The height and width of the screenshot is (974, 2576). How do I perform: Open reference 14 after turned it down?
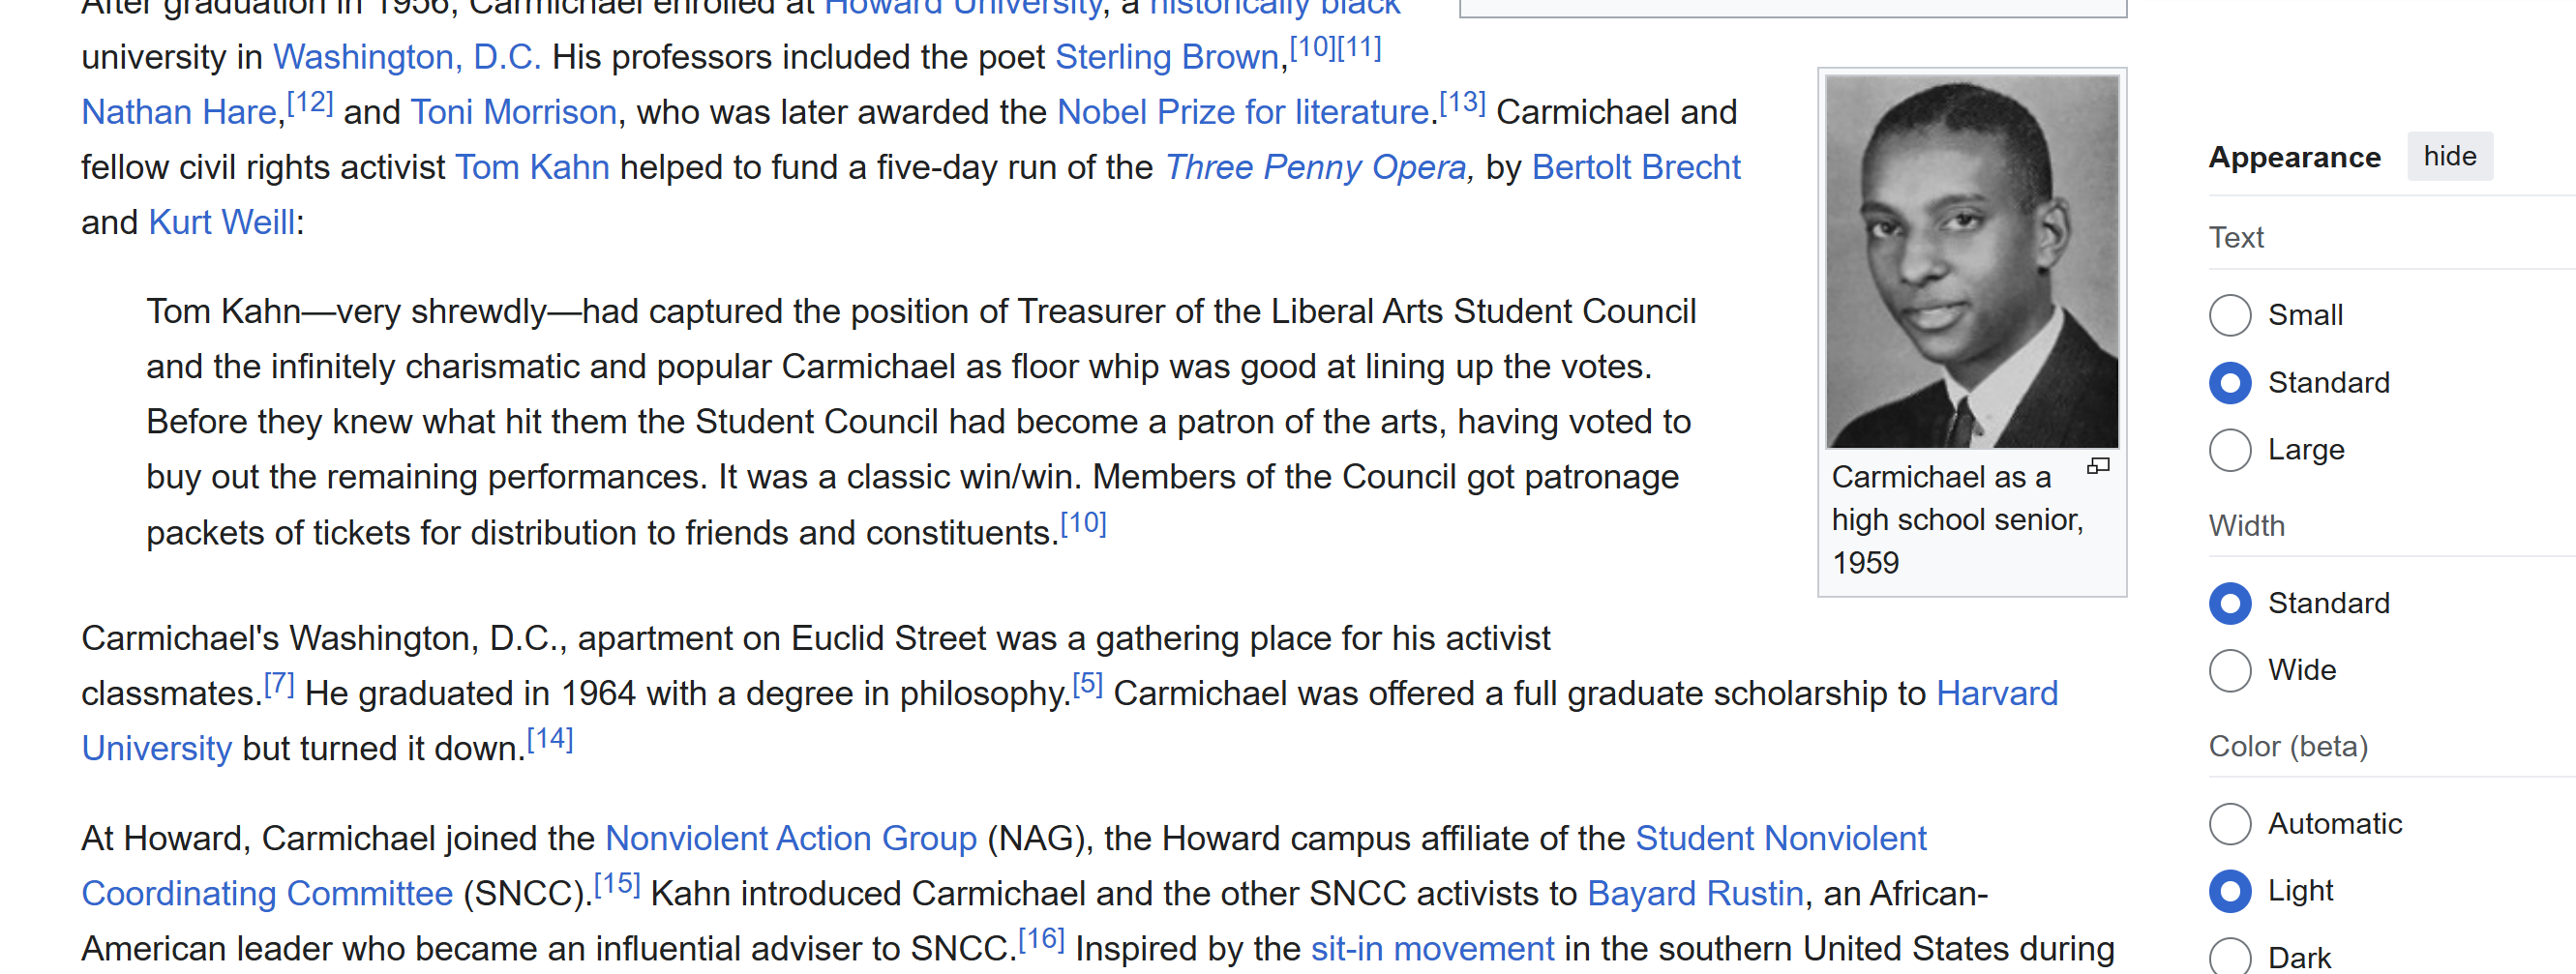coord(549,739)
